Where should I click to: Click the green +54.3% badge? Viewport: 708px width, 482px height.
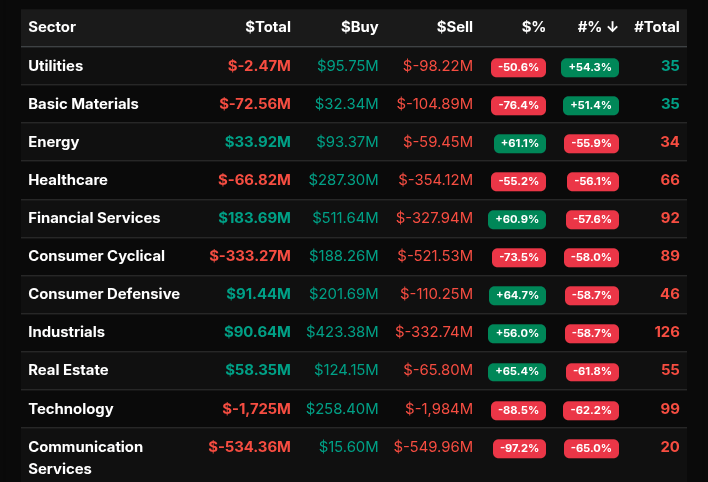[x=590, y=67]
